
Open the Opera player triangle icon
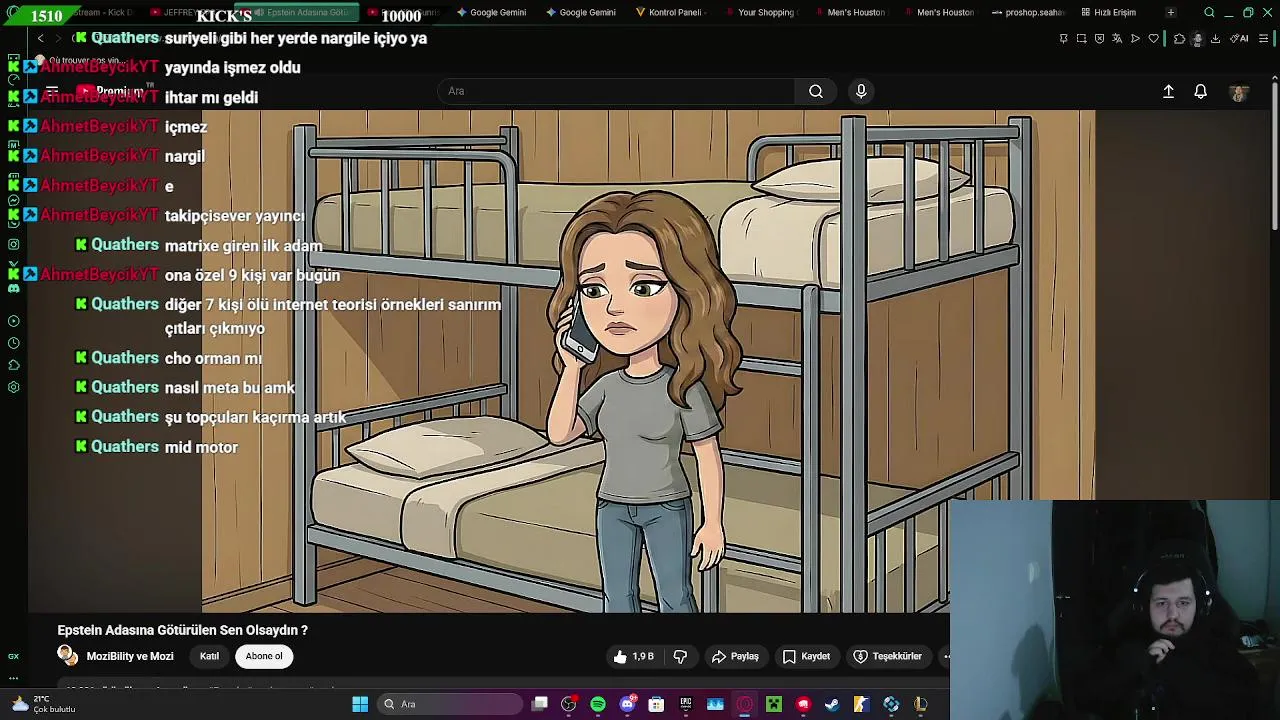(x=1135, y=38)
